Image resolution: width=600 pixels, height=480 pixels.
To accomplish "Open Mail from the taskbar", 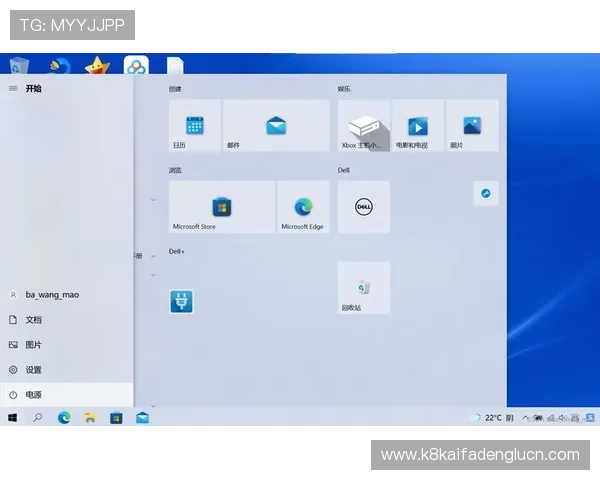I will [142, 418].
